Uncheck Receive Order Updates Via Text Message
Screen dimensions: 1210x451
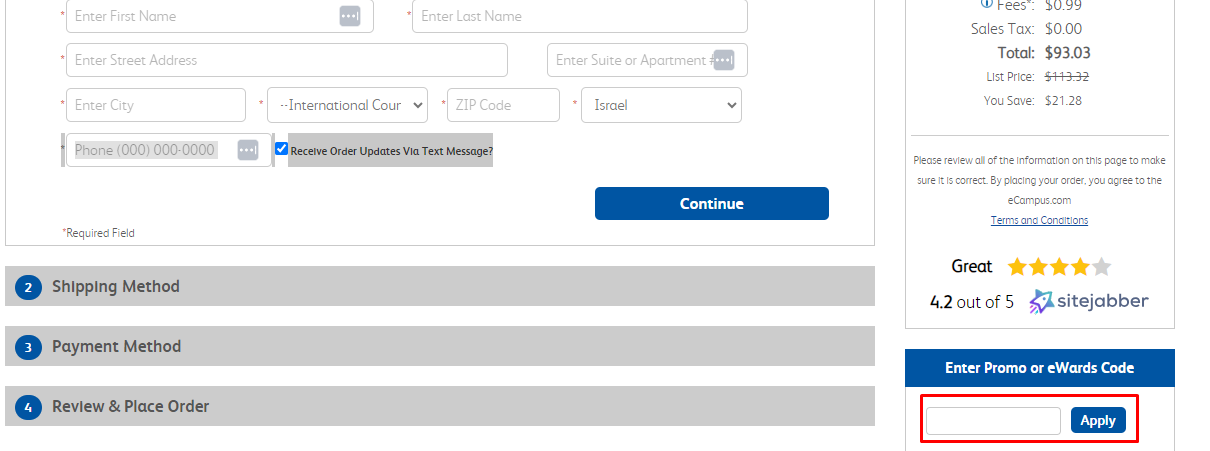[x=281, y=149]
